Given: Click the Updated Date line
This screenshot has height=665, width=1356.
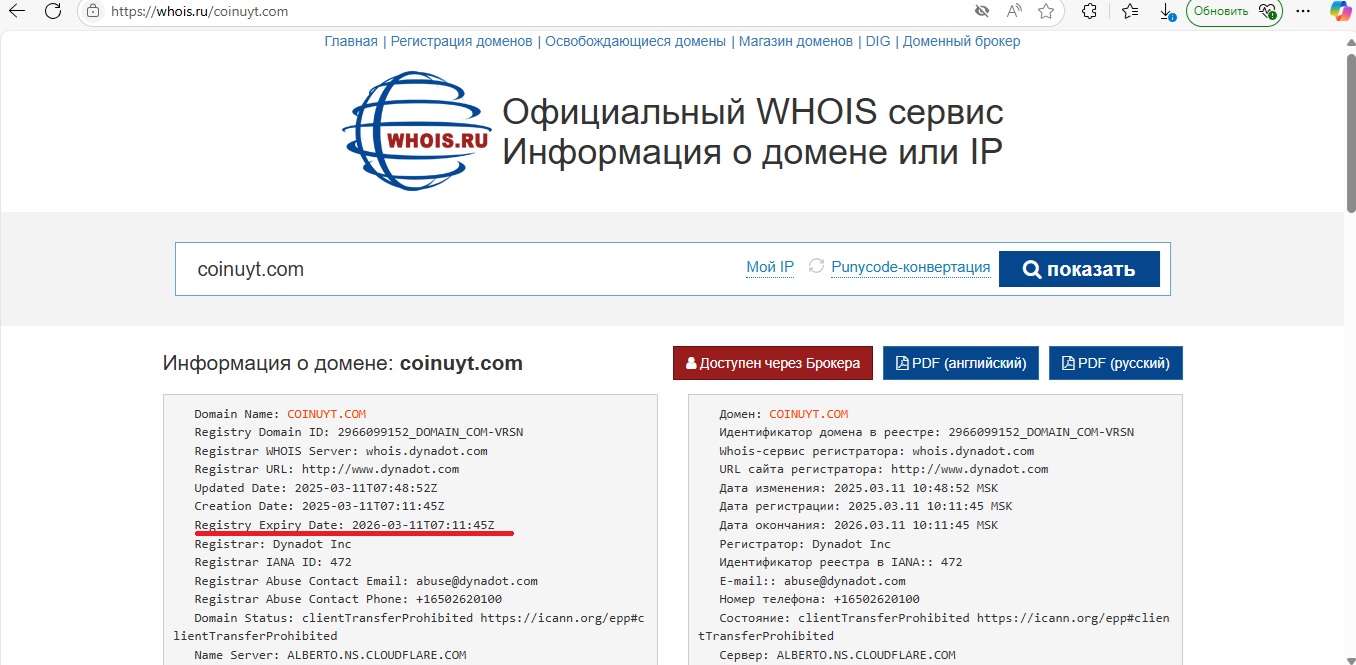Looking at the screenshot, I should [x=316, y=488].
